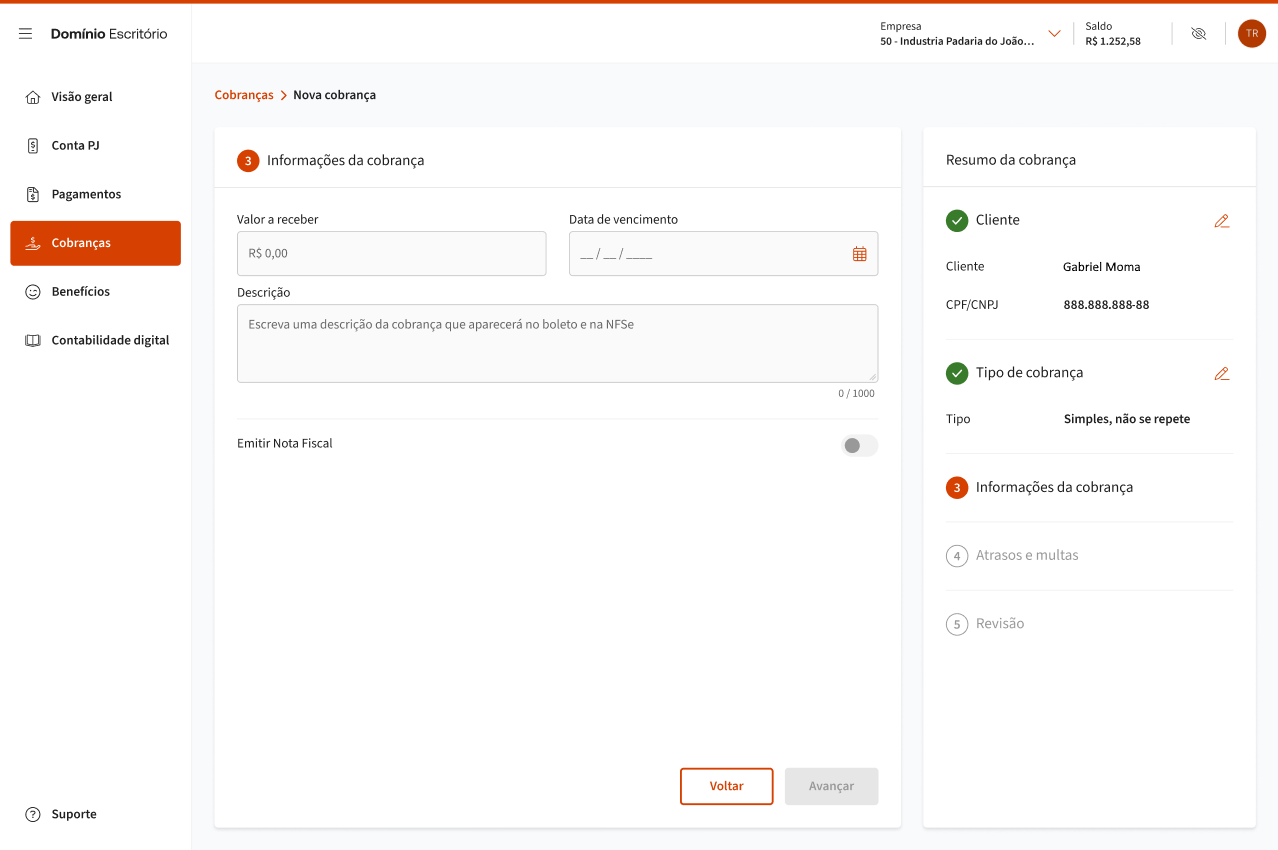Open the hamburger menu icon
The image size is (1278, 850).
pyautogui.click(x=26, y=34)
